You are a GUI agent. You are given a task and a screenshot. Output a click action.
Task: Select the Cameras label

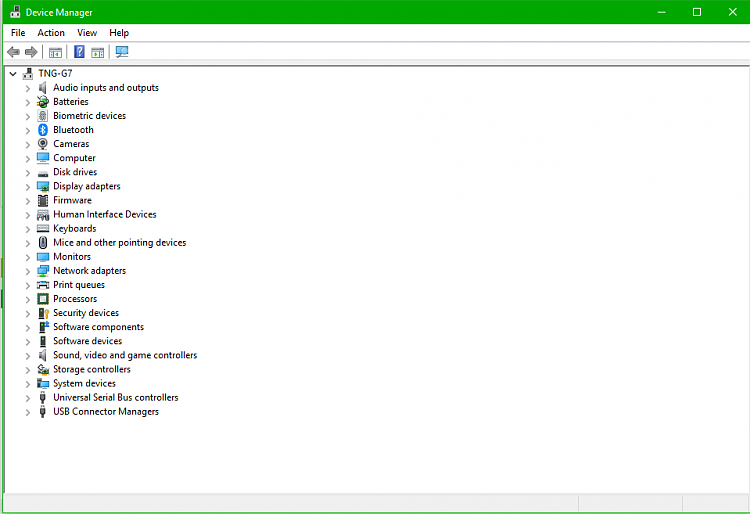[x=71, y=143]
